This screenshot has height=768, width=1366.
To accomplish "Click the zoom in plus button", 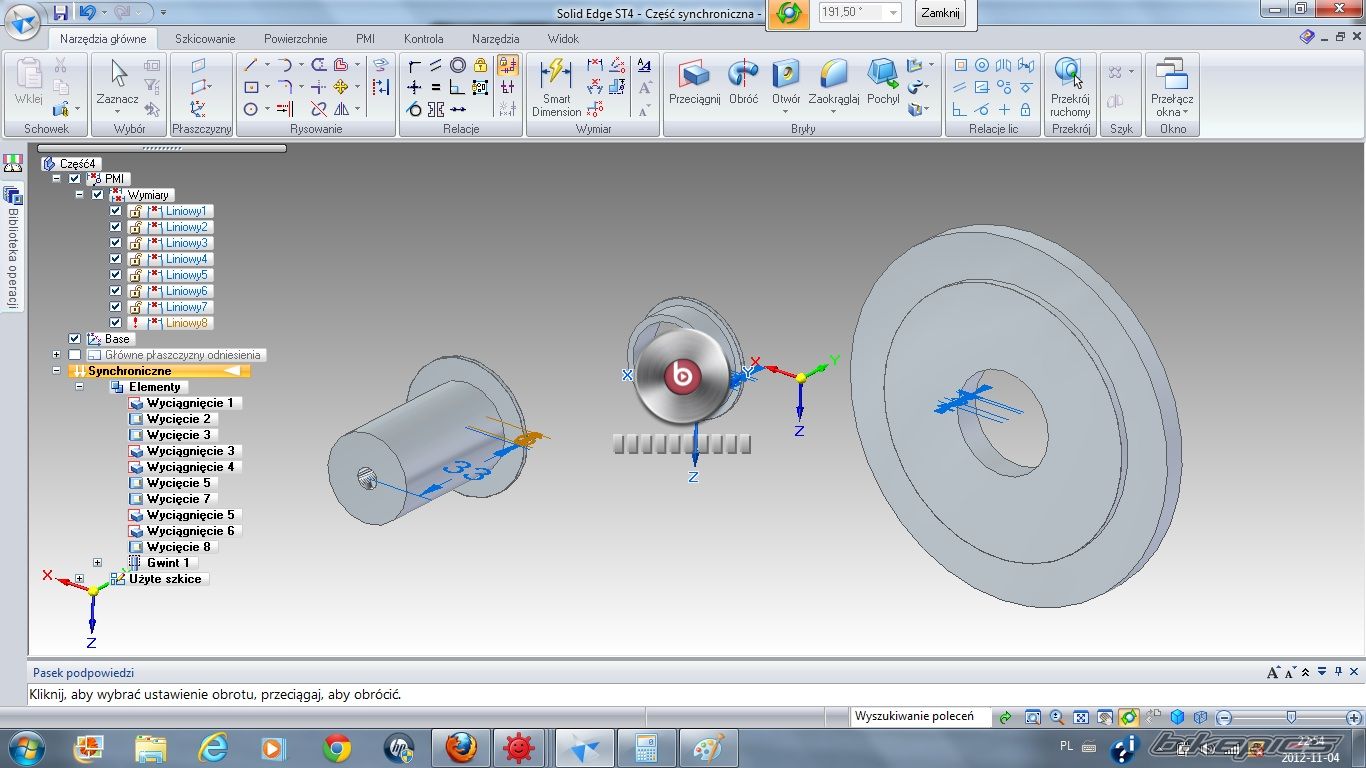I will (1353, 717).
